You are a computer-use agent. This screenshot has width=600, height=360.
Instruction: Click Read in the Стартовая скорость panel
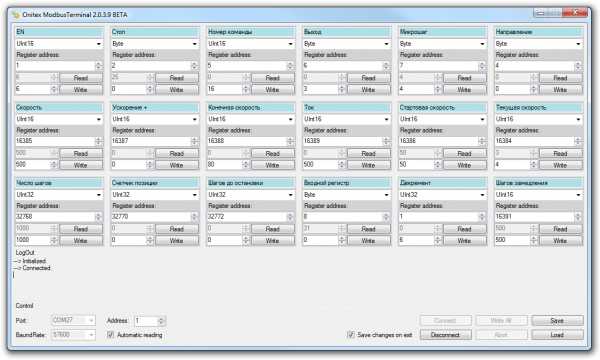click(x=465, y=153)
